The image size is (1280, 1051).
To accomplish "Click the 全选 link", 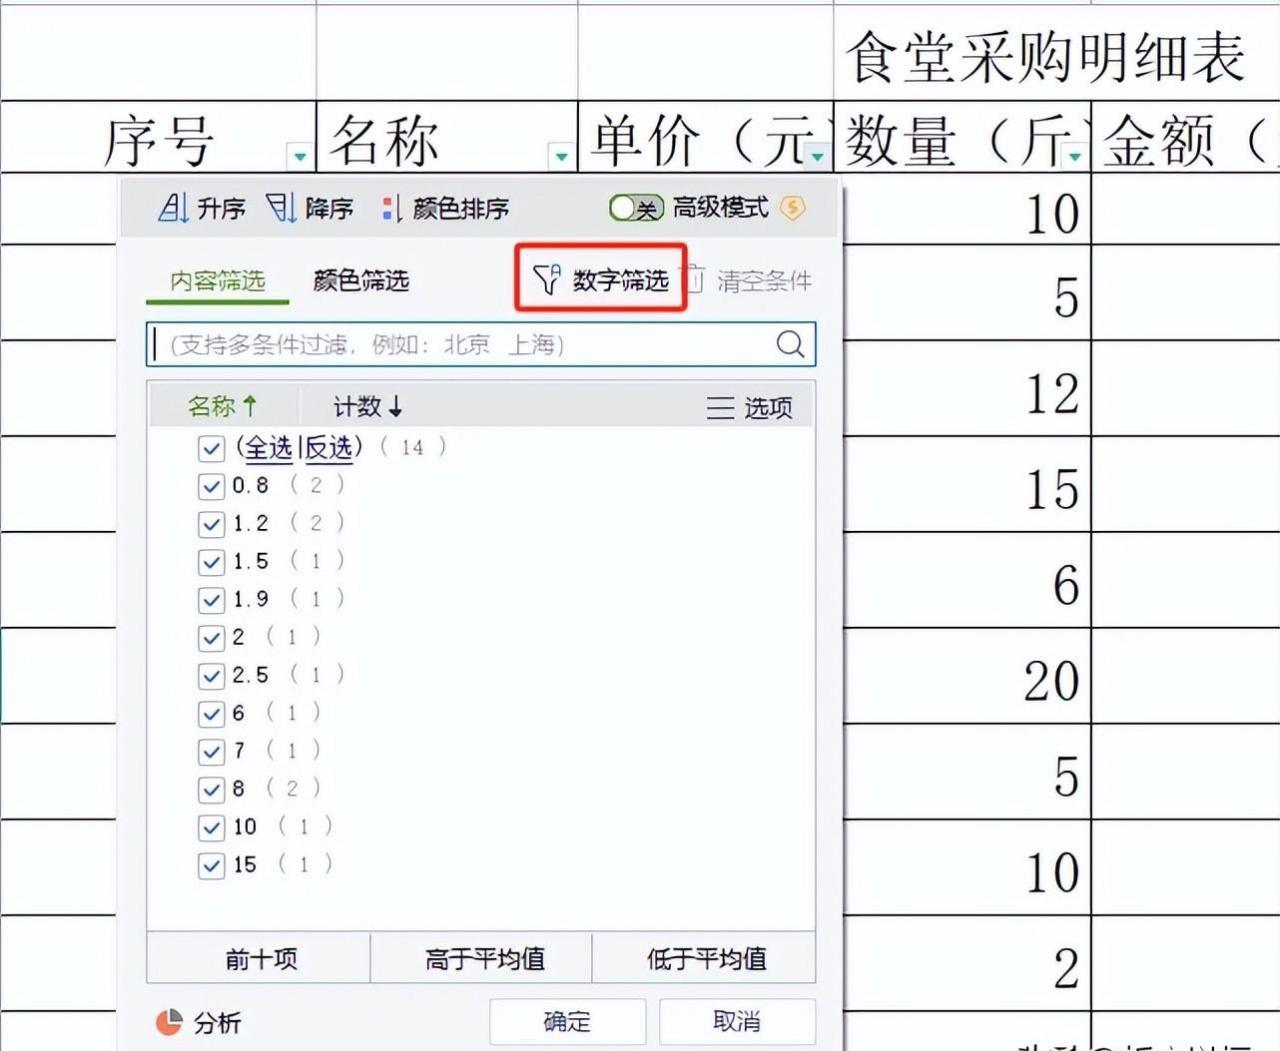I will tap(269, 448).
